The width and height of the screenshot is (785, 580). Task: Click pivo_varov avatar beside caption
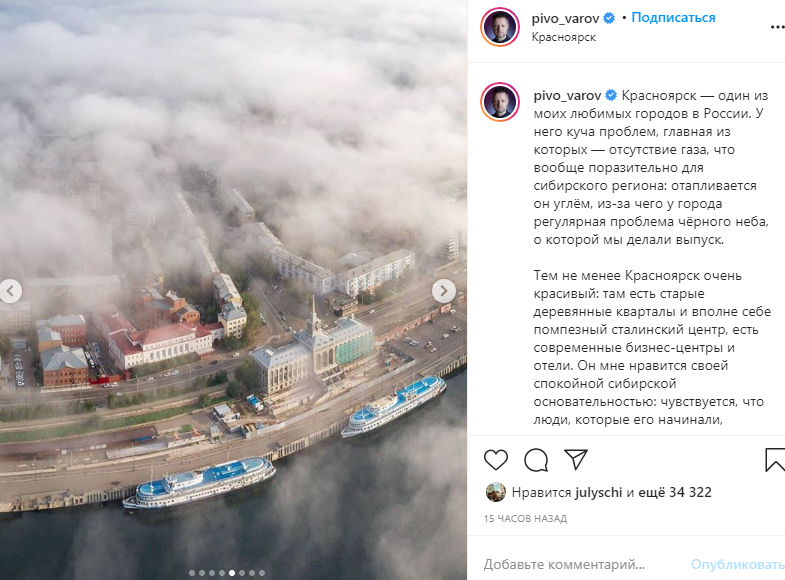500,102
